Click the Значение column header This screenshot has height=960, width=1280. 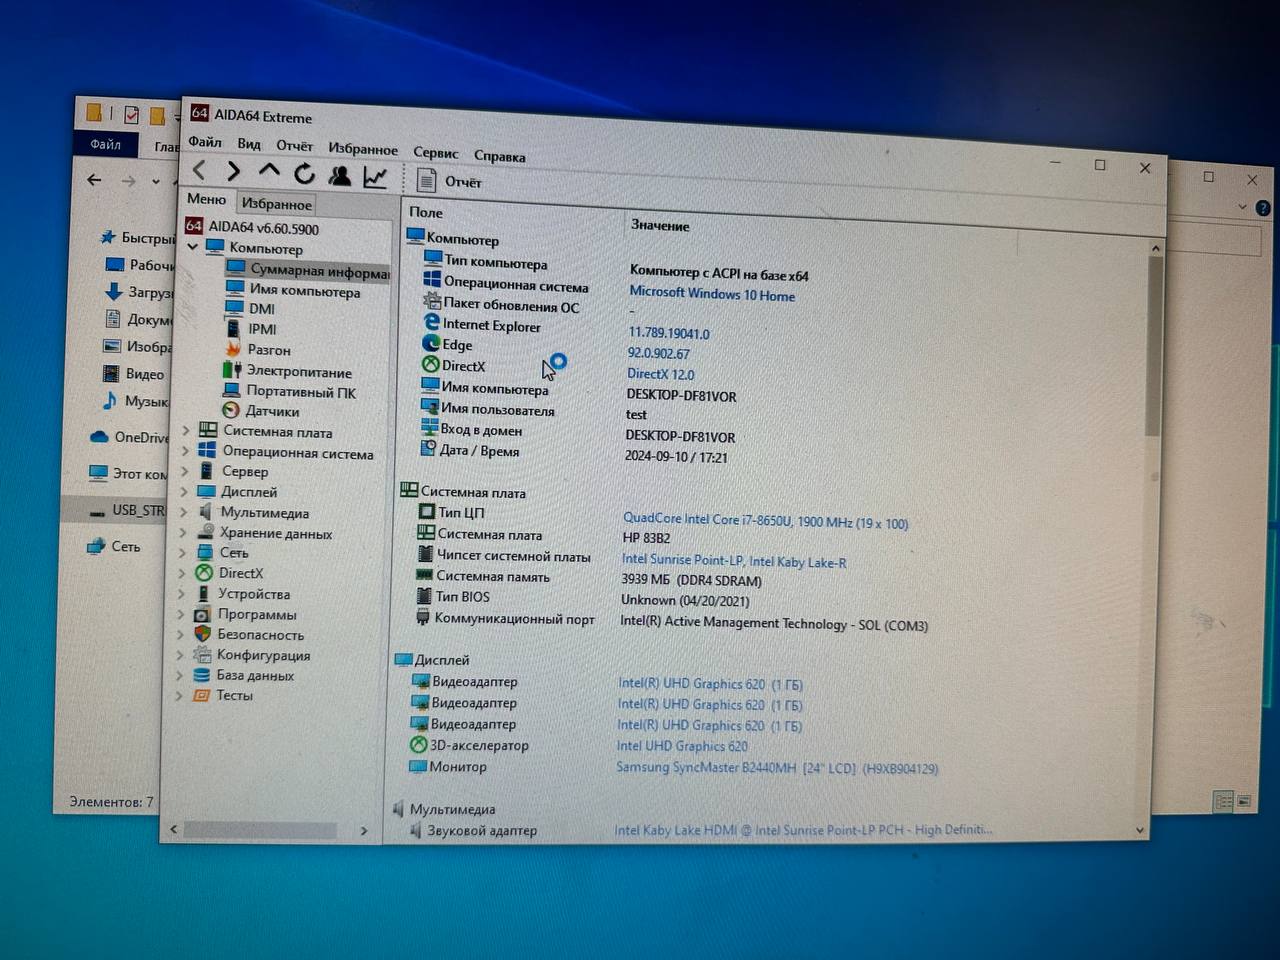point(660,225)
